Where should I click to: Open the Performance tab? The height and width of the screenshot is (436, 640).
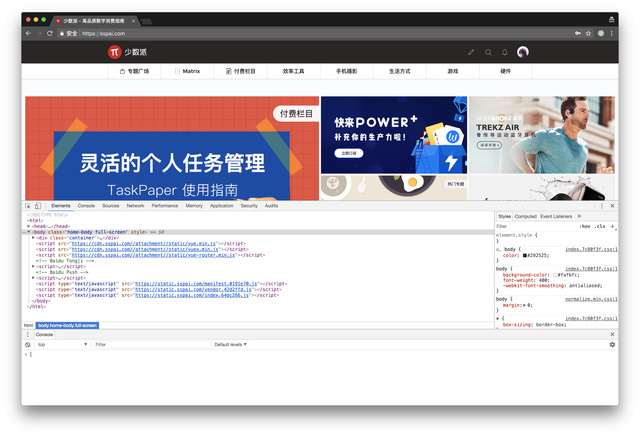[x=165, y=206]
